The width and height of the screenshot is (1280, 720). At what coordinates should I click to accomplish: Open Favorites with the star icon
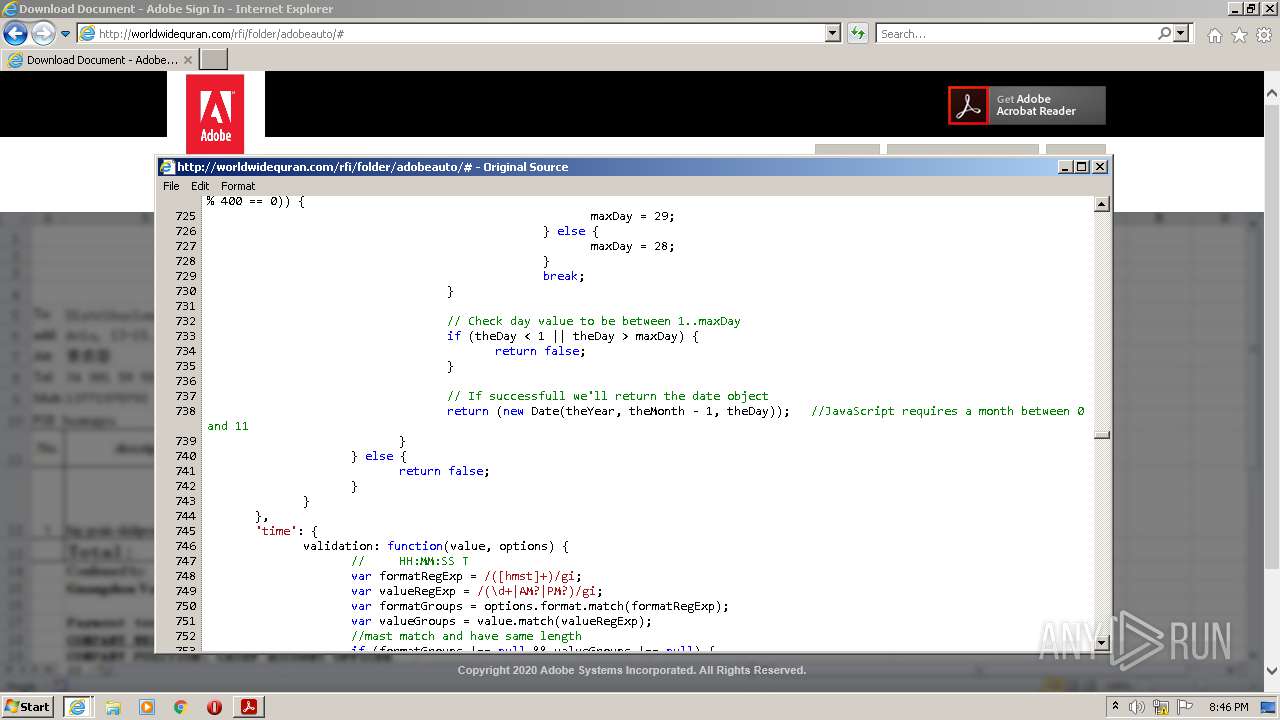pyautogui.click(x=1239, y=35)
